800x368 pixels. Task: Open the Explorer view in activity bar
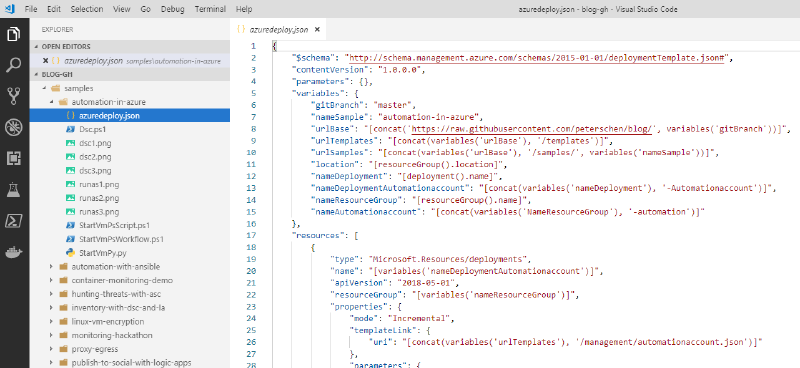[14, 34]
